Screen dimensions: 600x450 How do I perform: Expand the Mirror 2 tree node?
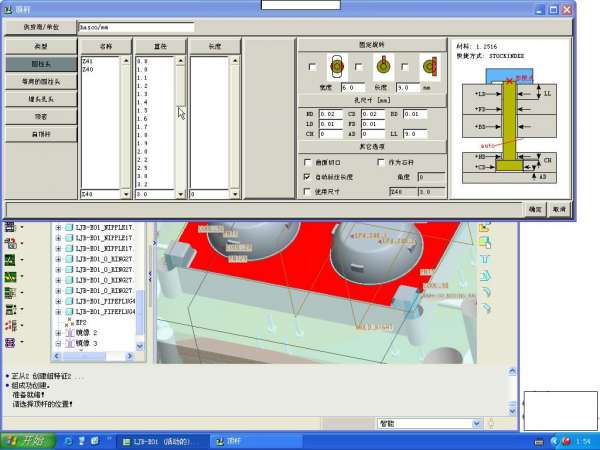click(x=58, y=333)
